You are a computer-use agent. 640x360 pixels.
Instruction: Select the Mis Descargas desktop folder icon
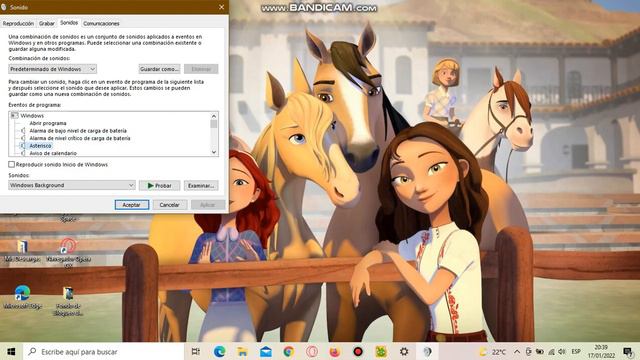coord(22,251)
